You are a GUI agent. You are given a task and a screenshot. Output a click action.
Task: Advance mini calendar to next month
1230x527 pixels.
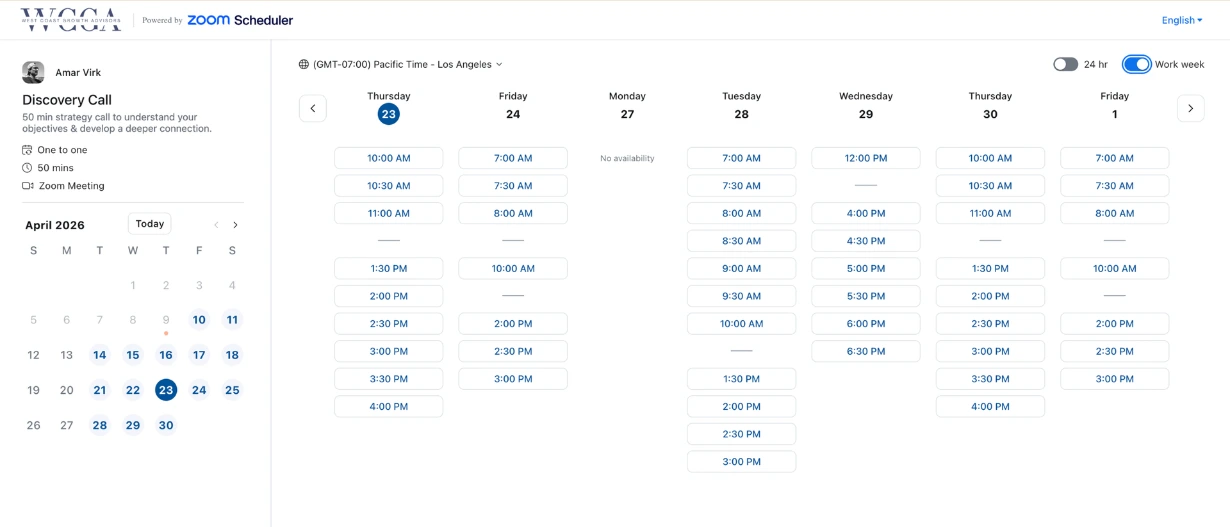236,225
